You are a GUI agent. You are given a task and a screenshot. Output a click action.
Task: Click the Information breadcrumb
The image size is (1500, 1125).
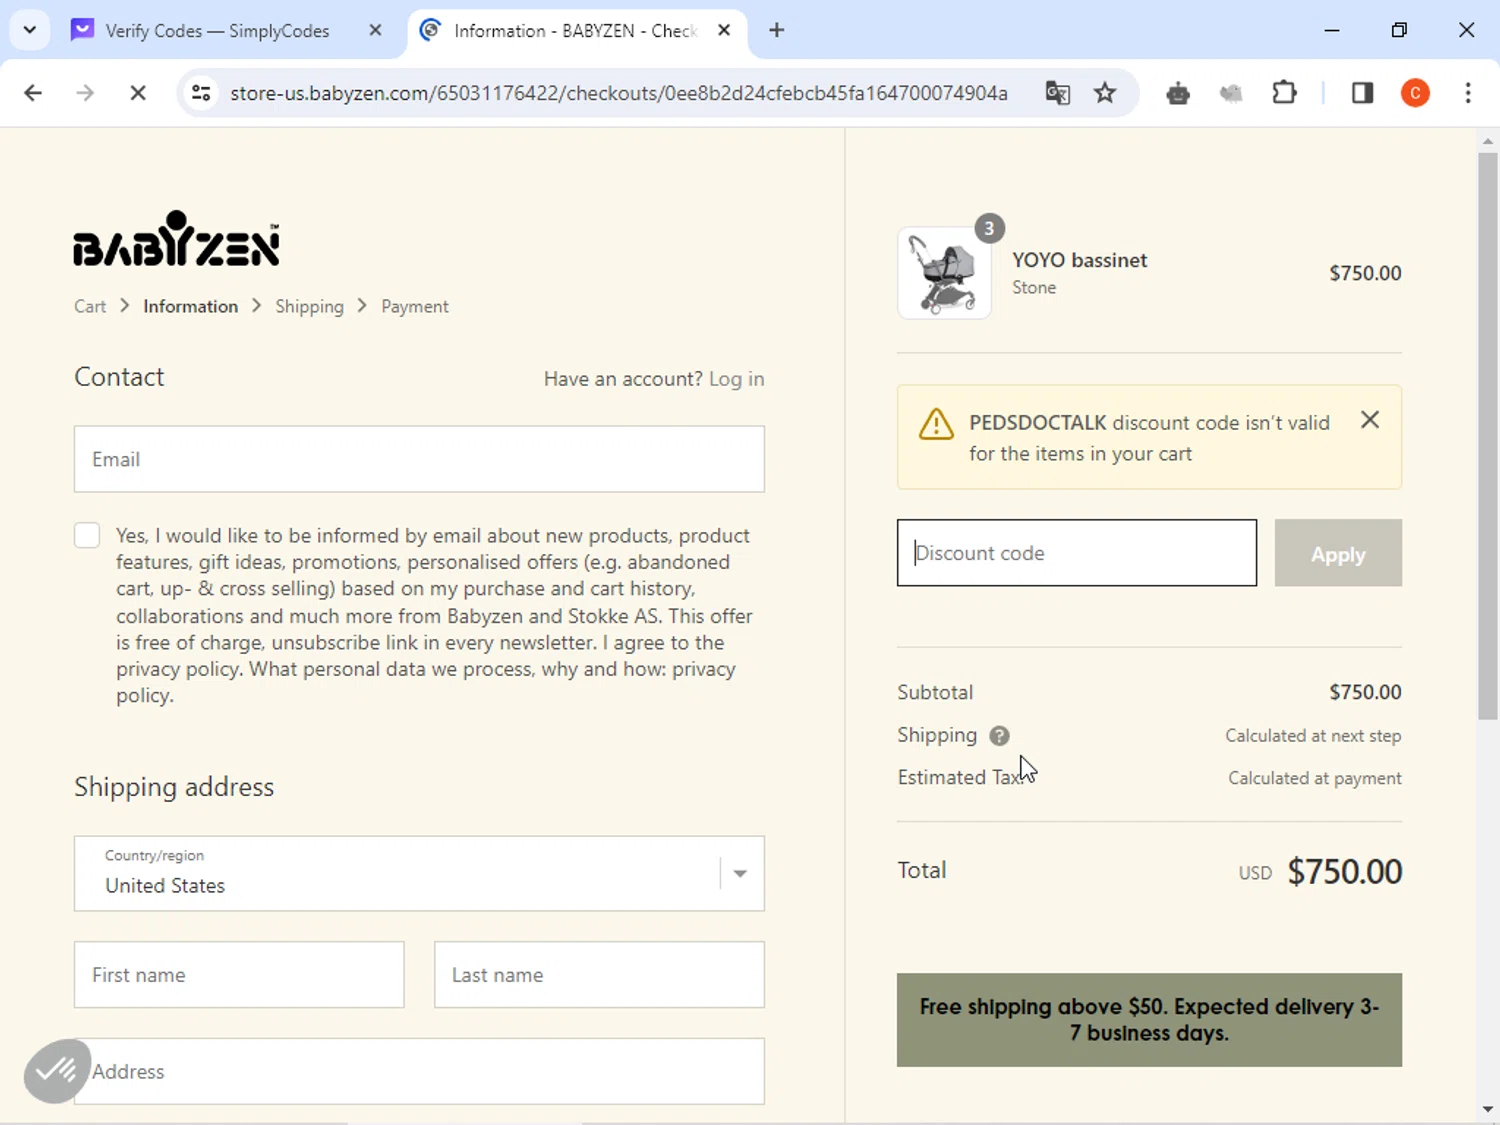(x=190, y=306)
